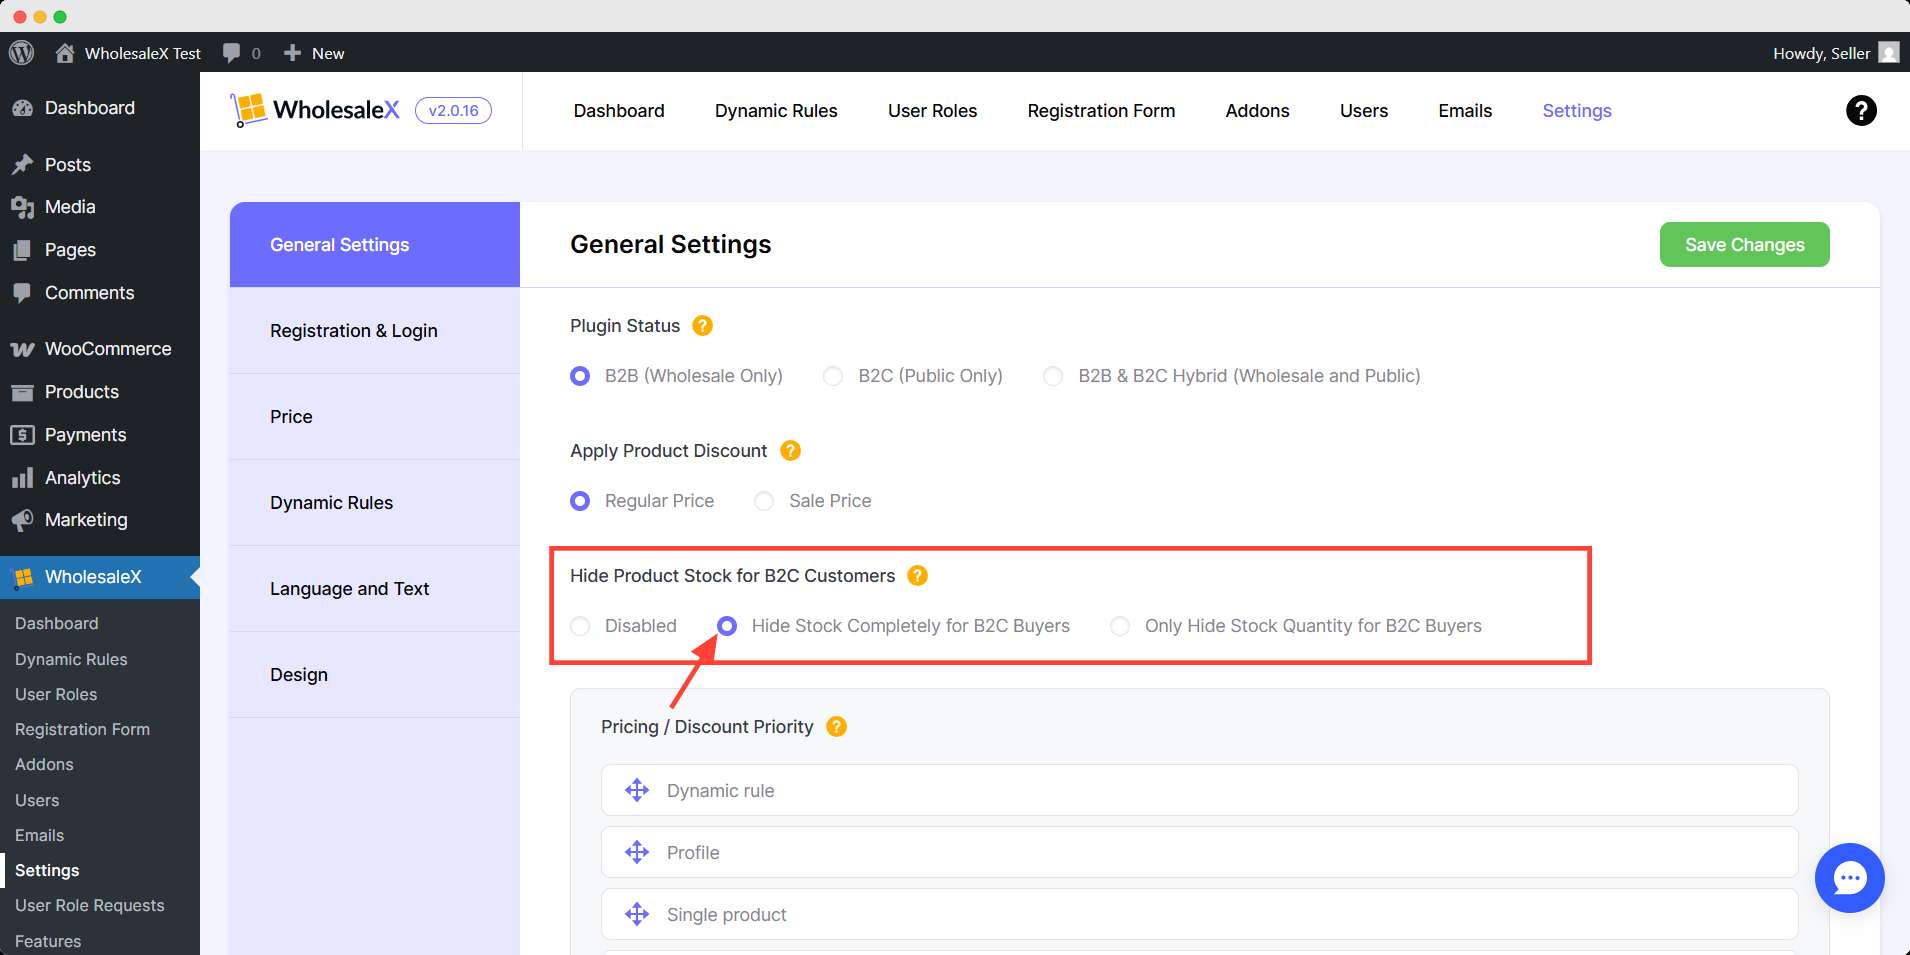Click the Comments icon in sidebar
1910x955 pixels.
point(22,293)
